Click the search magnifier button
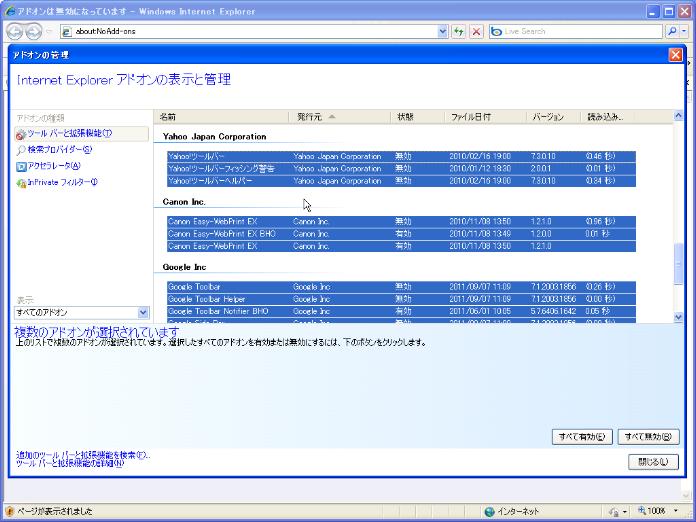 point(672,32)
